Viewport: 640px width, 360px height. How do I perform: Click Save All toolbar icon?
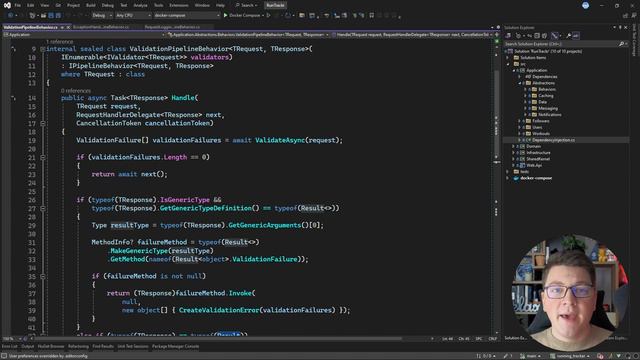click(x=58, y=16)
